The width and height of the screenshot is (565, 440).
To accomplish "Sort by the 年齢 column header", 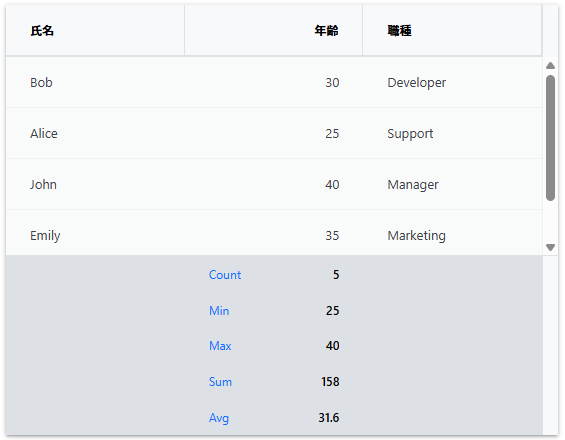I will [273, 31].
